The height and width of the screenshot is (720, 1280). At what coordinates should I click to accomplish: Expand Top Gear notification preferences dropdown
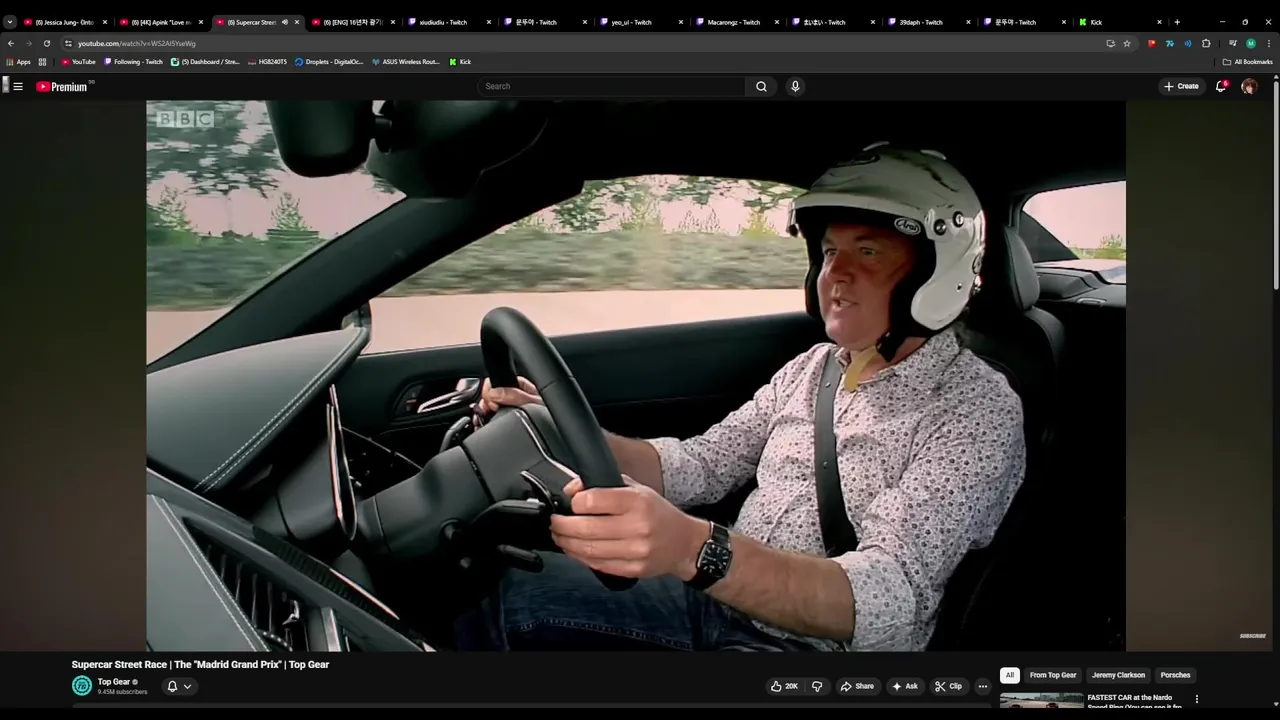pos(179,686)
